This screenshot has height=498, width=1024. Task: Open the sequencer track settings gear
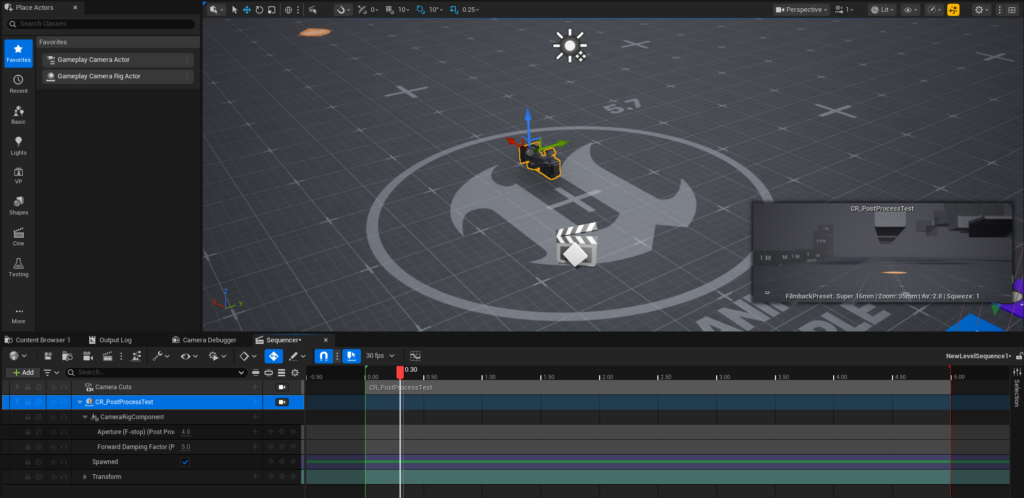[x=295, y=372]
